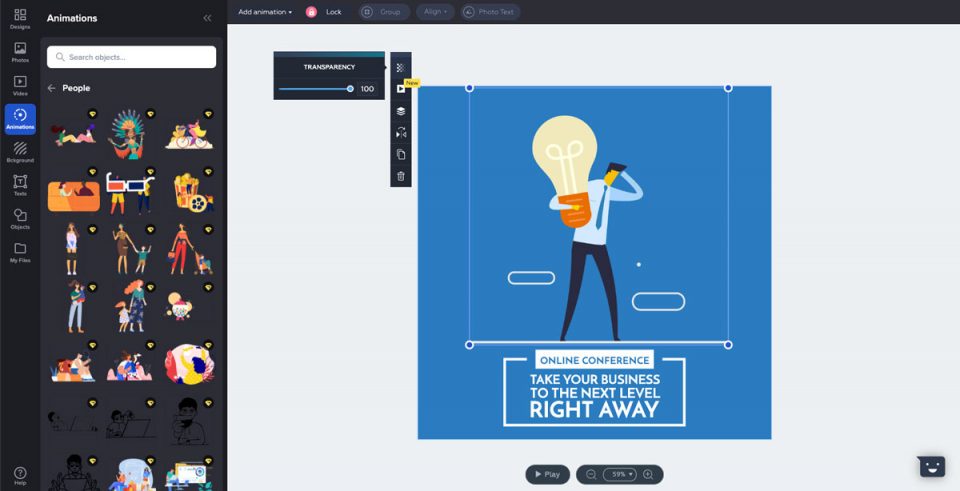Click the RIGHT AWAY text on canvas

pyautogui.click(x=594, y=409)
